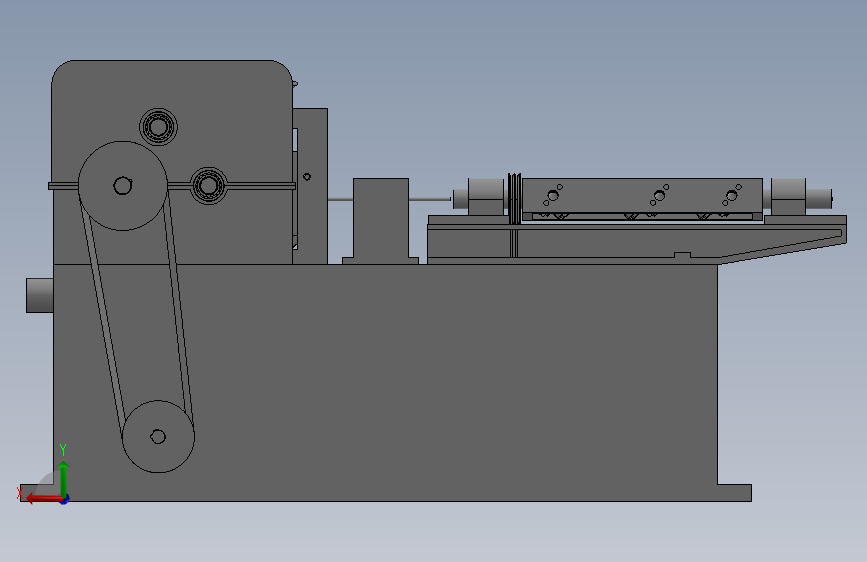Select the rectangular support block on the thin rod

point(381,221)
